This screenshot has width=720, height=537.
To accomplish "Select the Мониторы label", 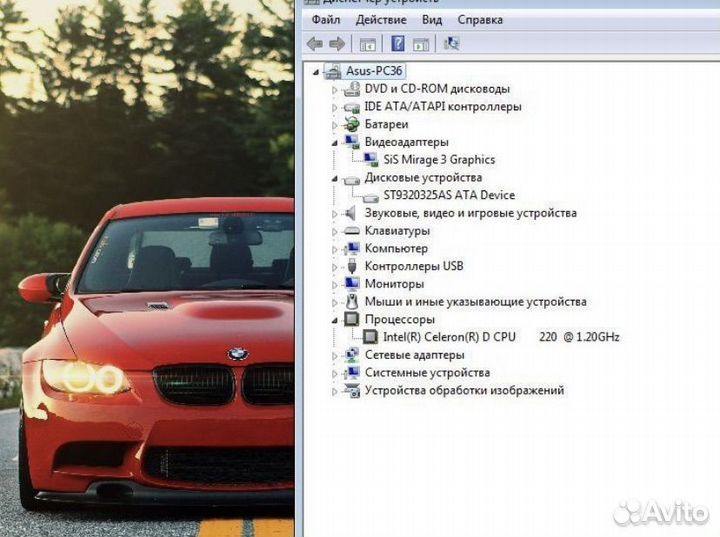I will [394, 284].
